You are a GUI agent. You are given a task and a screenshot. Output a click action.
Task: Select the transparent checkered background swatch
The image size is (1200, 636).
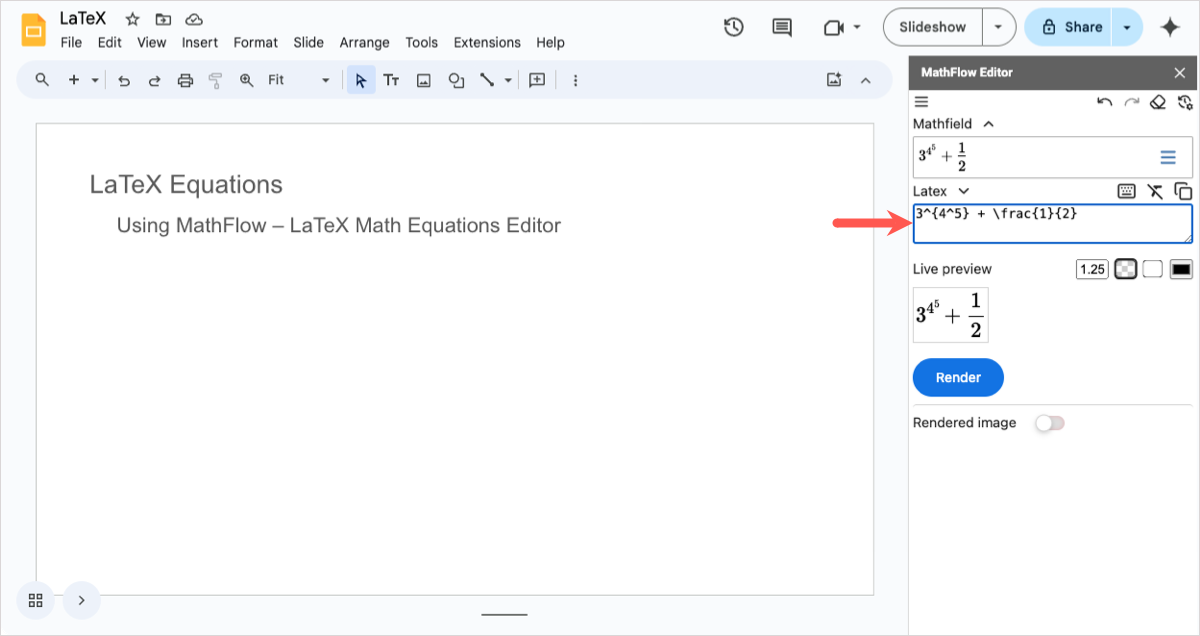[1126, 269]
